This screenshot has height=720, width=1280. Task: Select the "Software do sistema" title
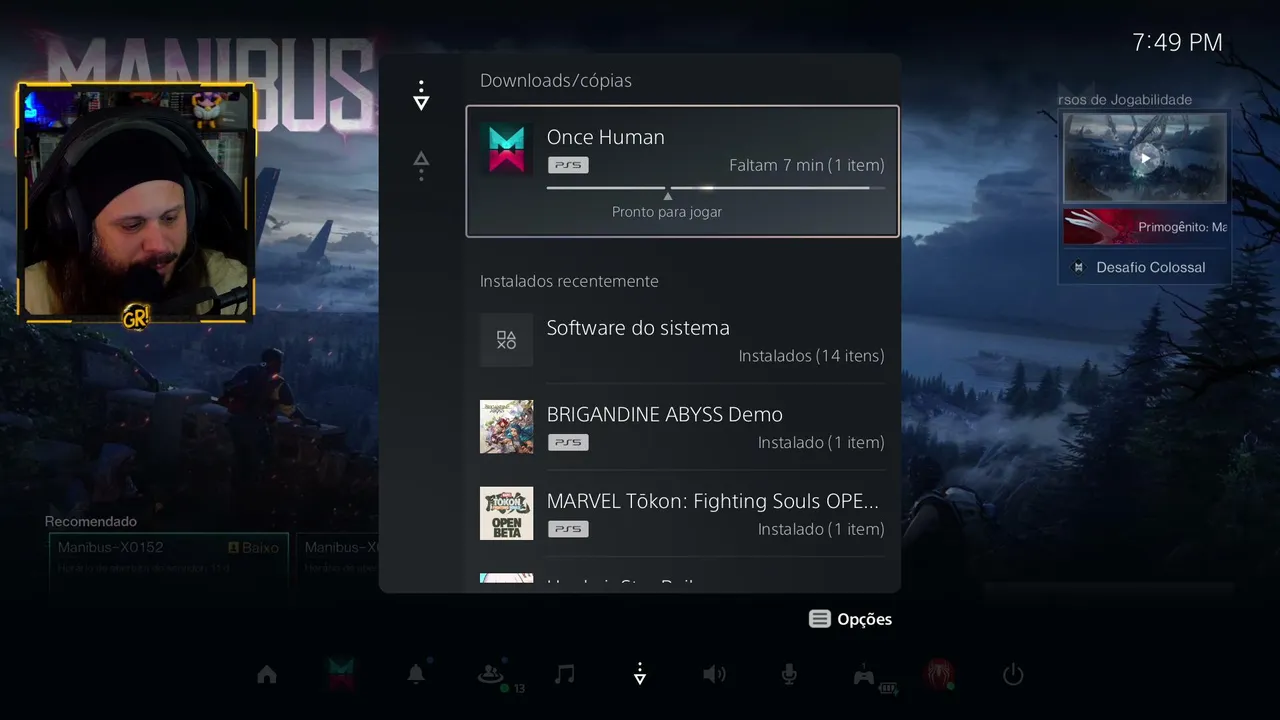[638, 328]
